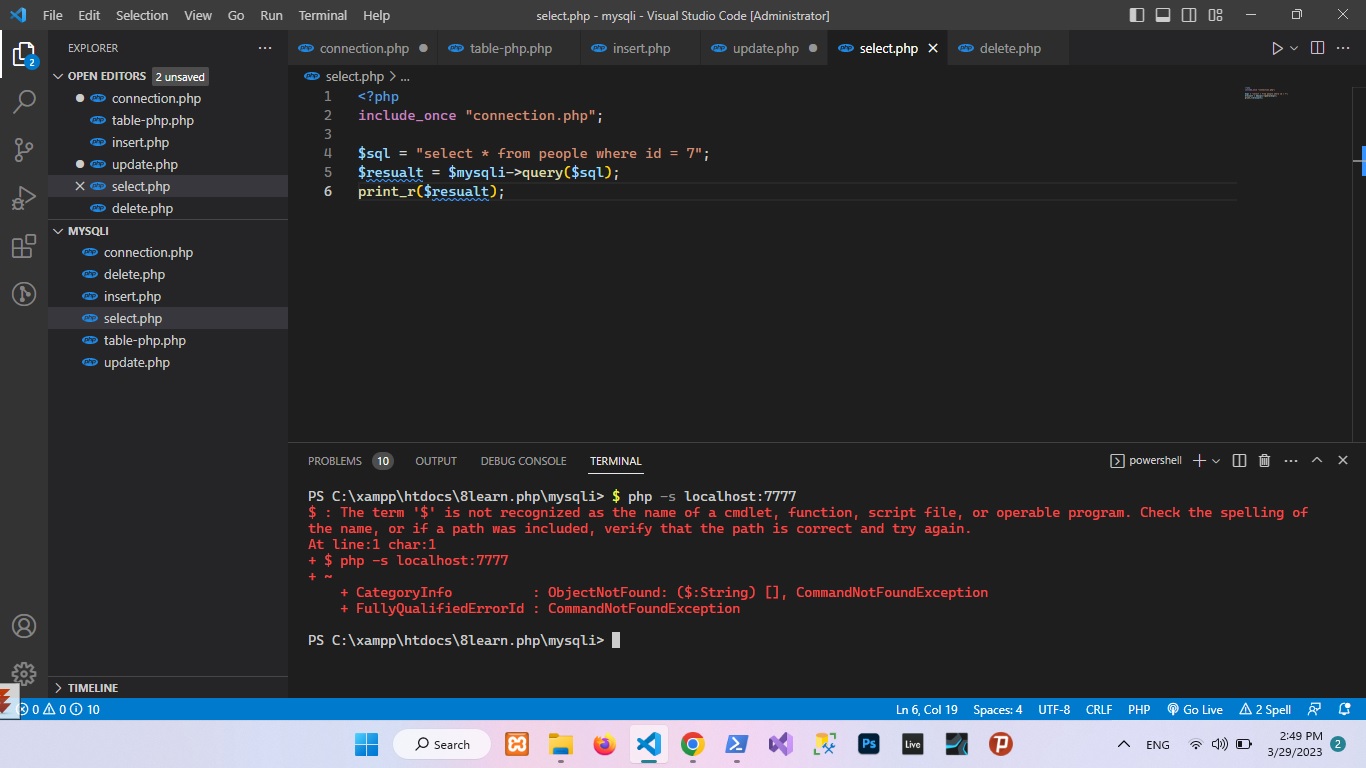The image size is (1366, 768).
Task: Split the terminal panel
Action: (x=1239, y=460)
